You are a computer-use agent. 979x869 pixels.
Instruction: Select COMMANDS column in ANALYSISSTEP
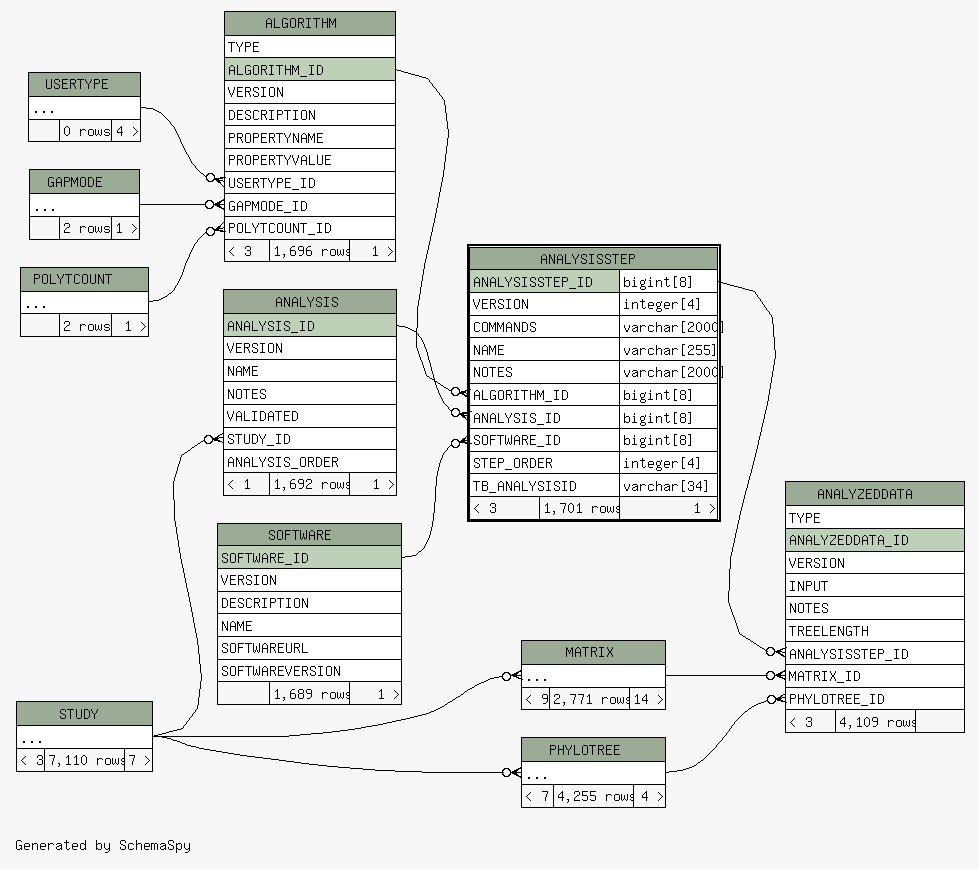[544, 326]
